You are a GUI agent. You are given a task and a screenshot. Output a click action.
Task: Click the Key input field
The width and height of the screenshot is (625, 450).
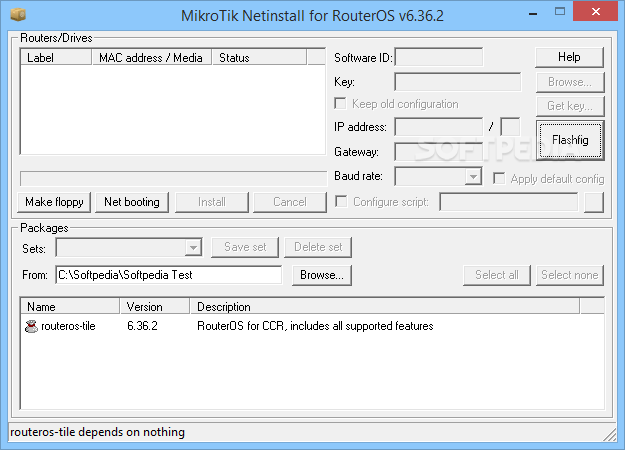pyautogui.click(x=458, y=82)
